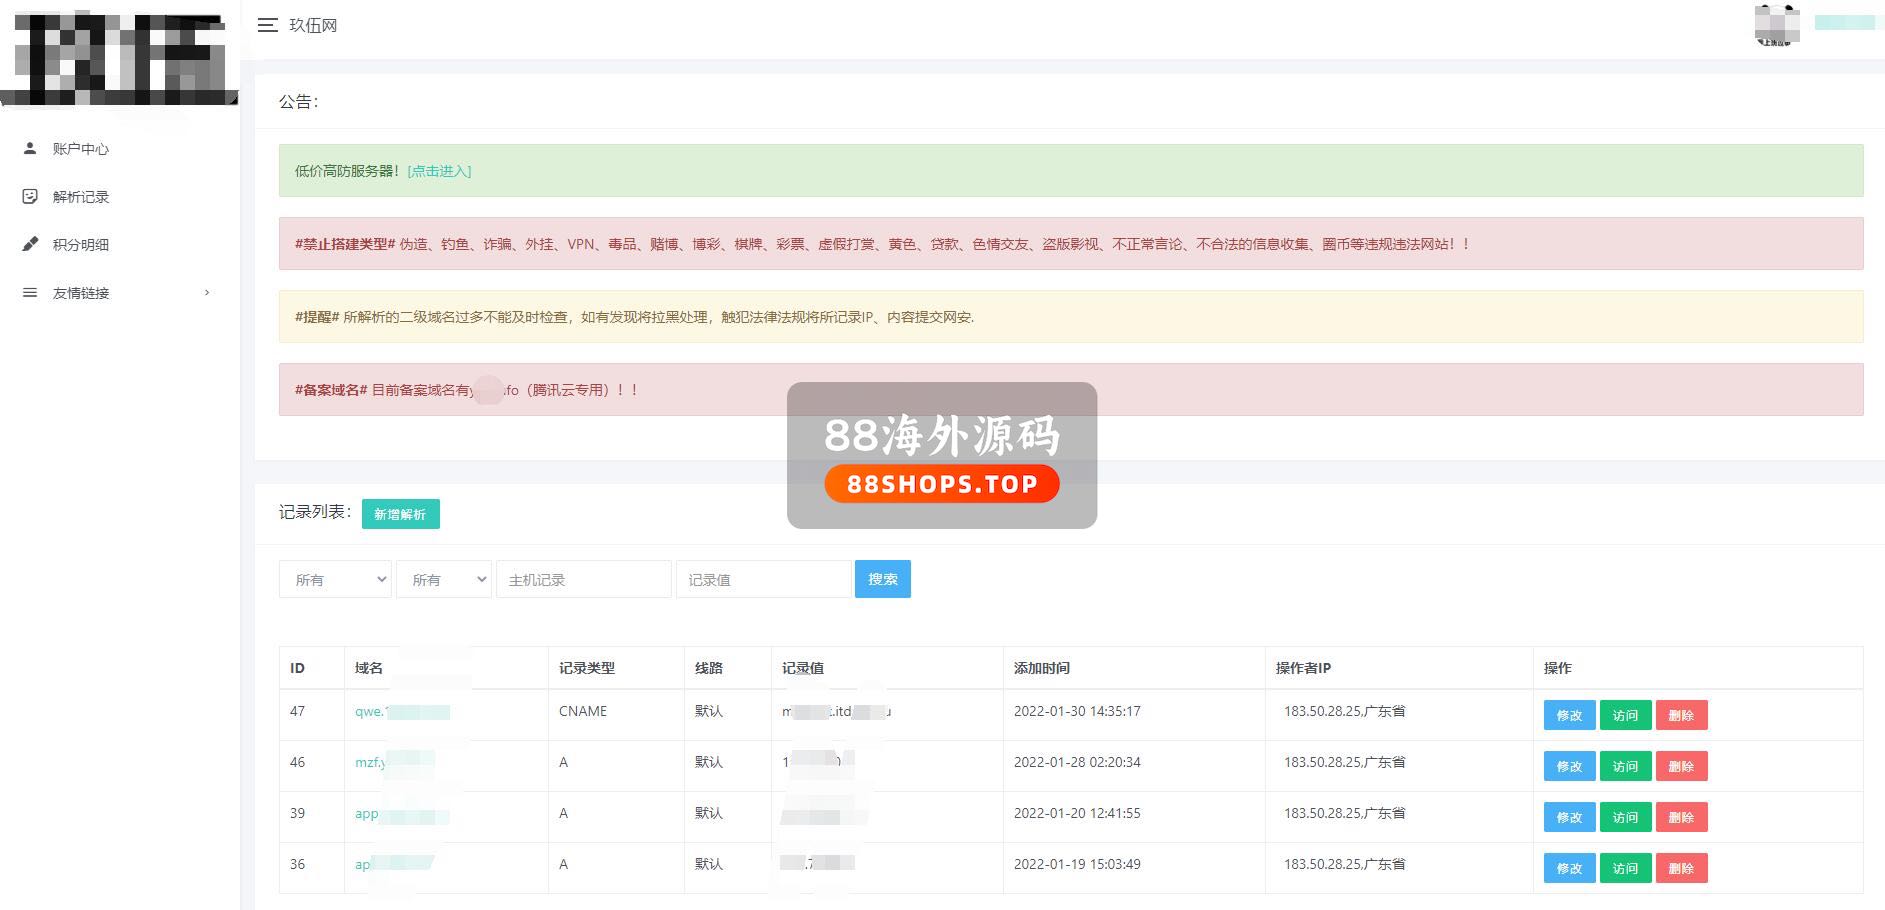Image resolution: width=1885 pixels, height=910 pixels.
Task: Open the first 所有 dropdown filter
Action: [334, 580]
